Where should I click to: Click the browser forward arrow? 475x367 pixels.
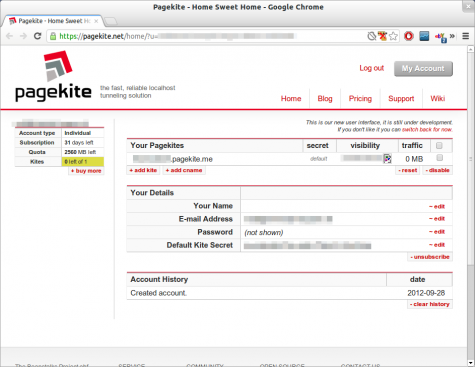[x=23, y=36]
